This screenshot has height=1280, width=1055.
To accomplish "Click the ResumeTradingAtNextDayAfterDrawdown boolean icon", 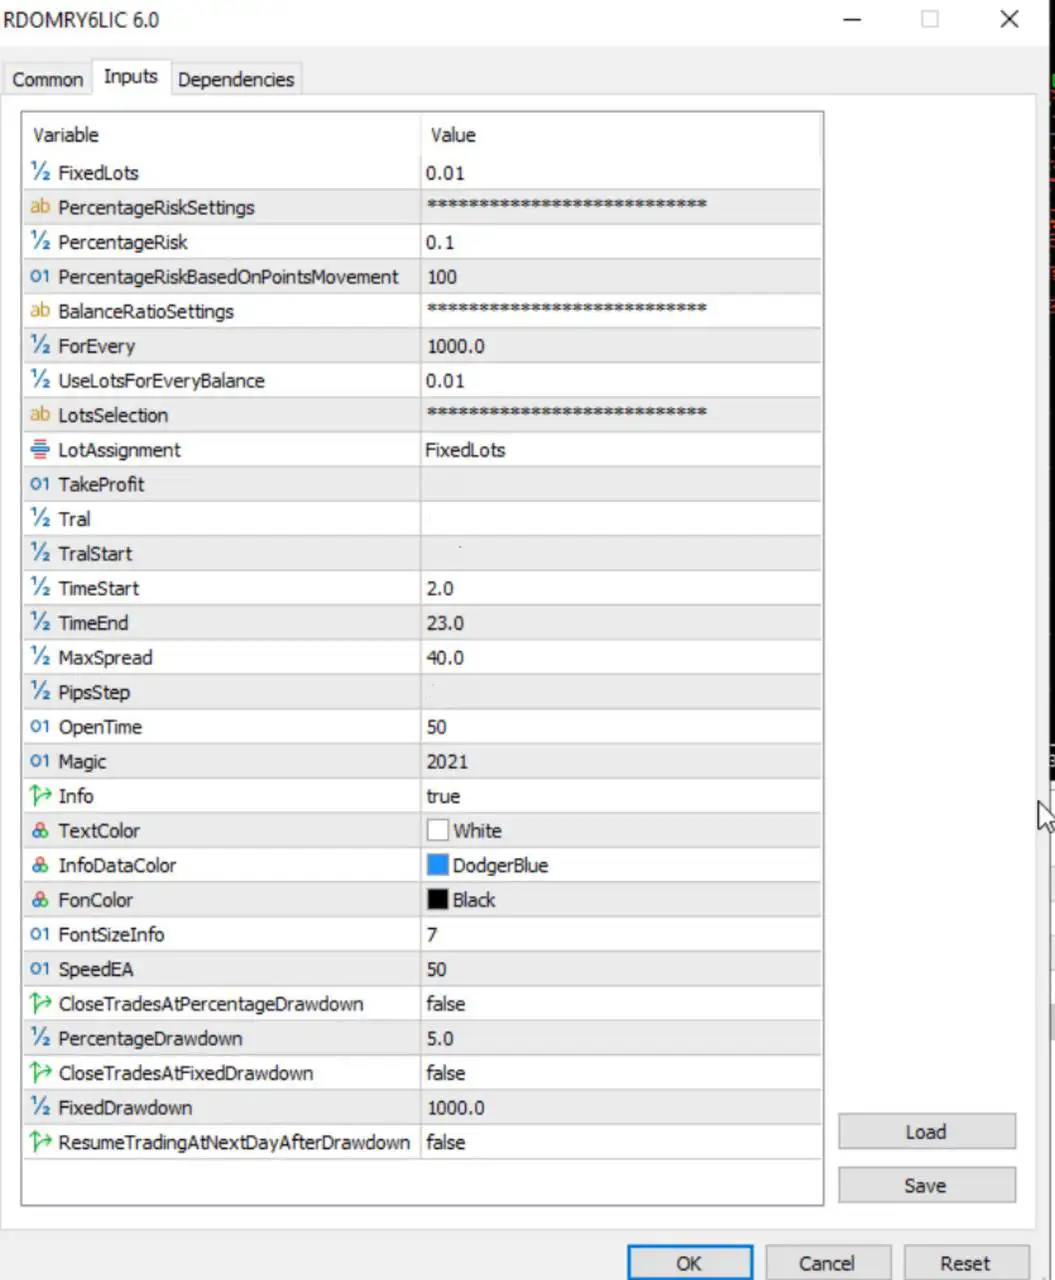I will (40, 1142).
